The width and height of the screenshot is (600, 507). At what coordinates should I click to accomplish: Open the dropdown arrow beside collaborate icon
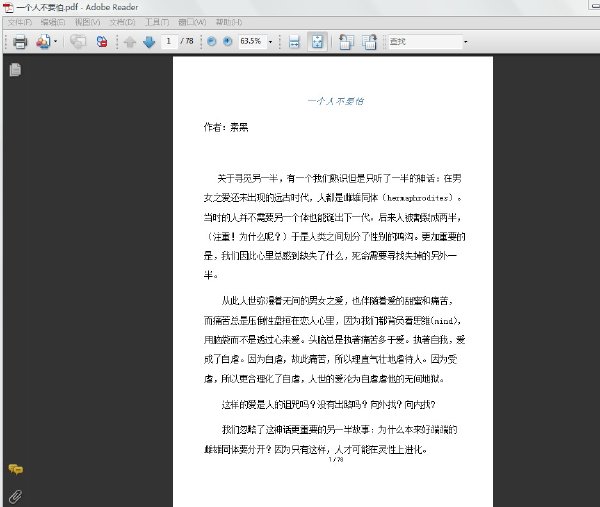click(x=55, y=41)
